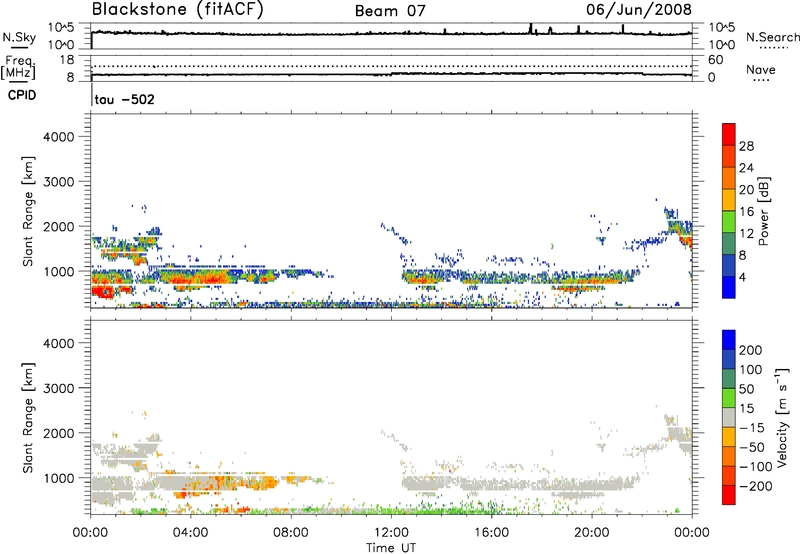Click the 'Beam 07' label

pyautogui.click(x=390, y=11)
